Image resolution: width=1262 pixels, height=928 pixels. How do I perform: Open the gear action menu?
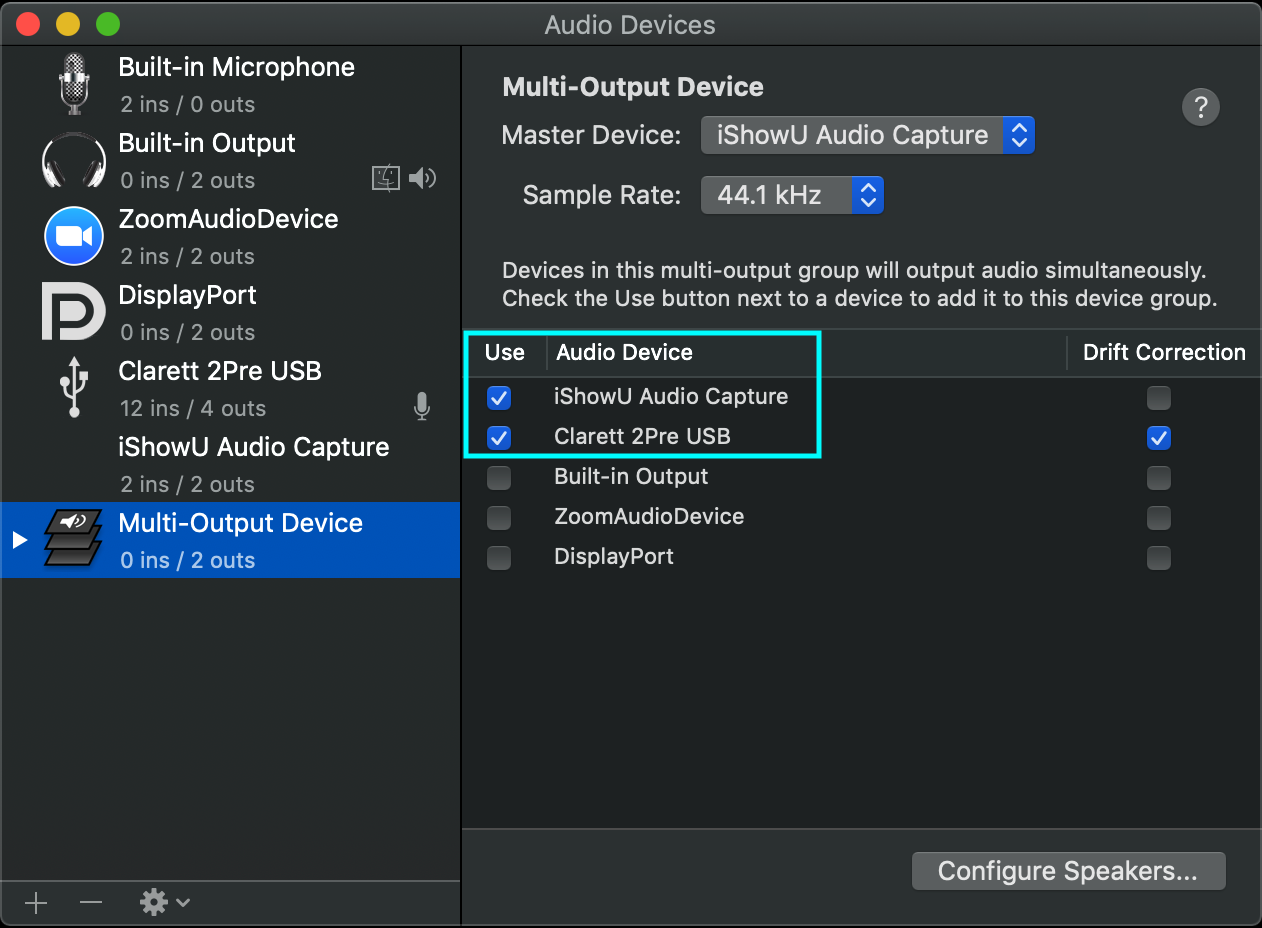[x=165, y=903]
